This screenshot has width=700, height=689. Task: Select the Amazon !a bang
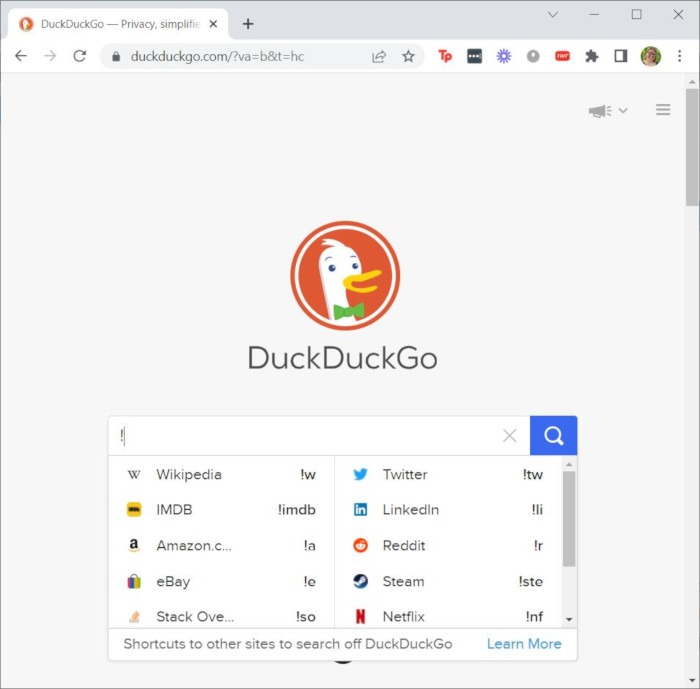(221, 545)
